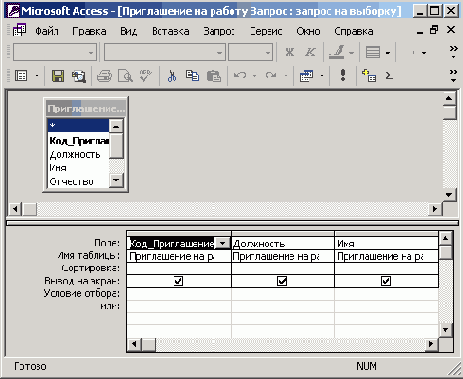The height and width of the screenshot is (379, 463).
Task: Uncheck display checkbox for Имя column
Action: (386, 281)
